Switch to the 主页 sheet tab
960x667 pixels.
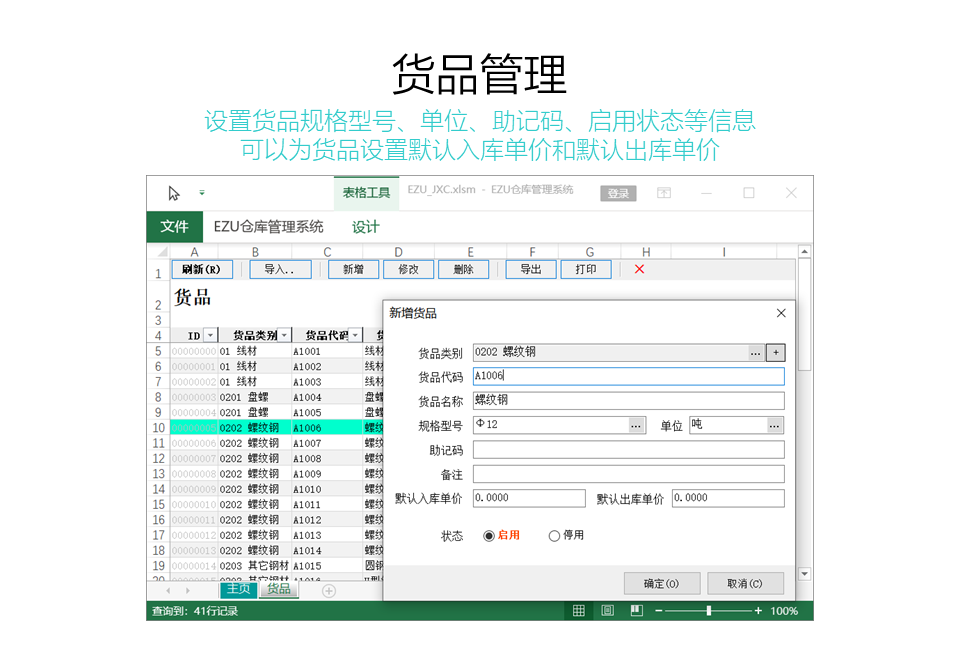tap(239, 589)
